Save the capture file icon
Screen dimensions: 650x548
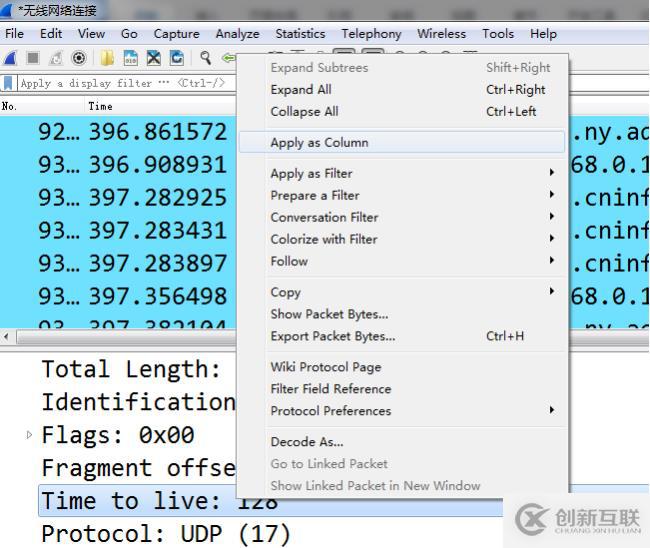pyautogui.click(x=131, y=58)
